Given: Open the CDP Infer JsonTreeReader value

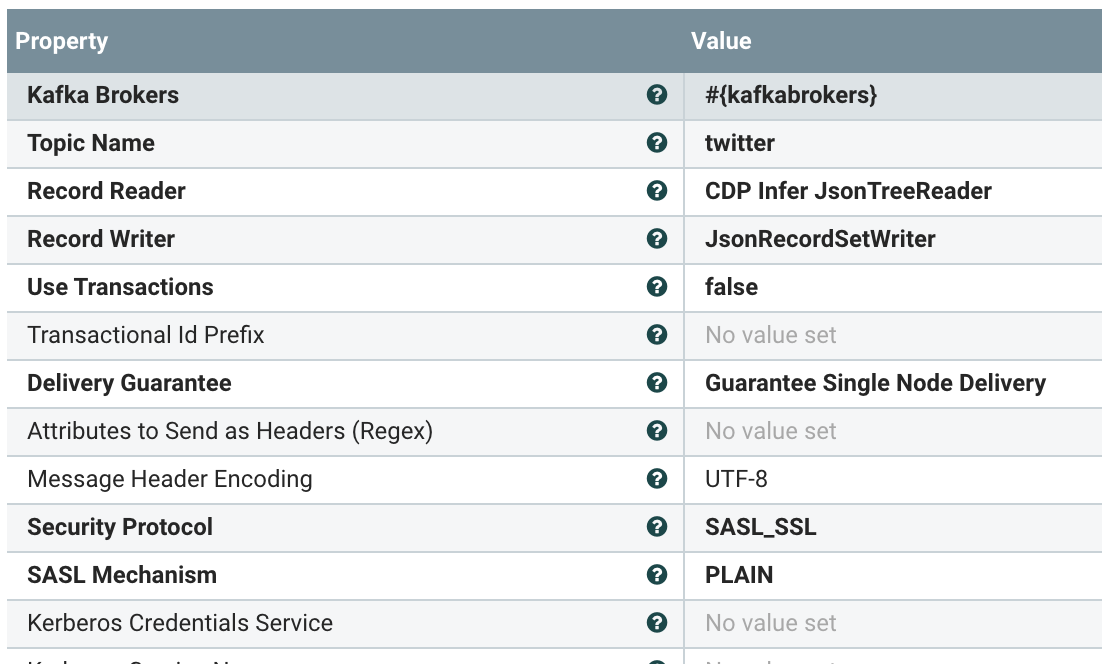Looking at the screenshot, I should [x=848, y=191].
